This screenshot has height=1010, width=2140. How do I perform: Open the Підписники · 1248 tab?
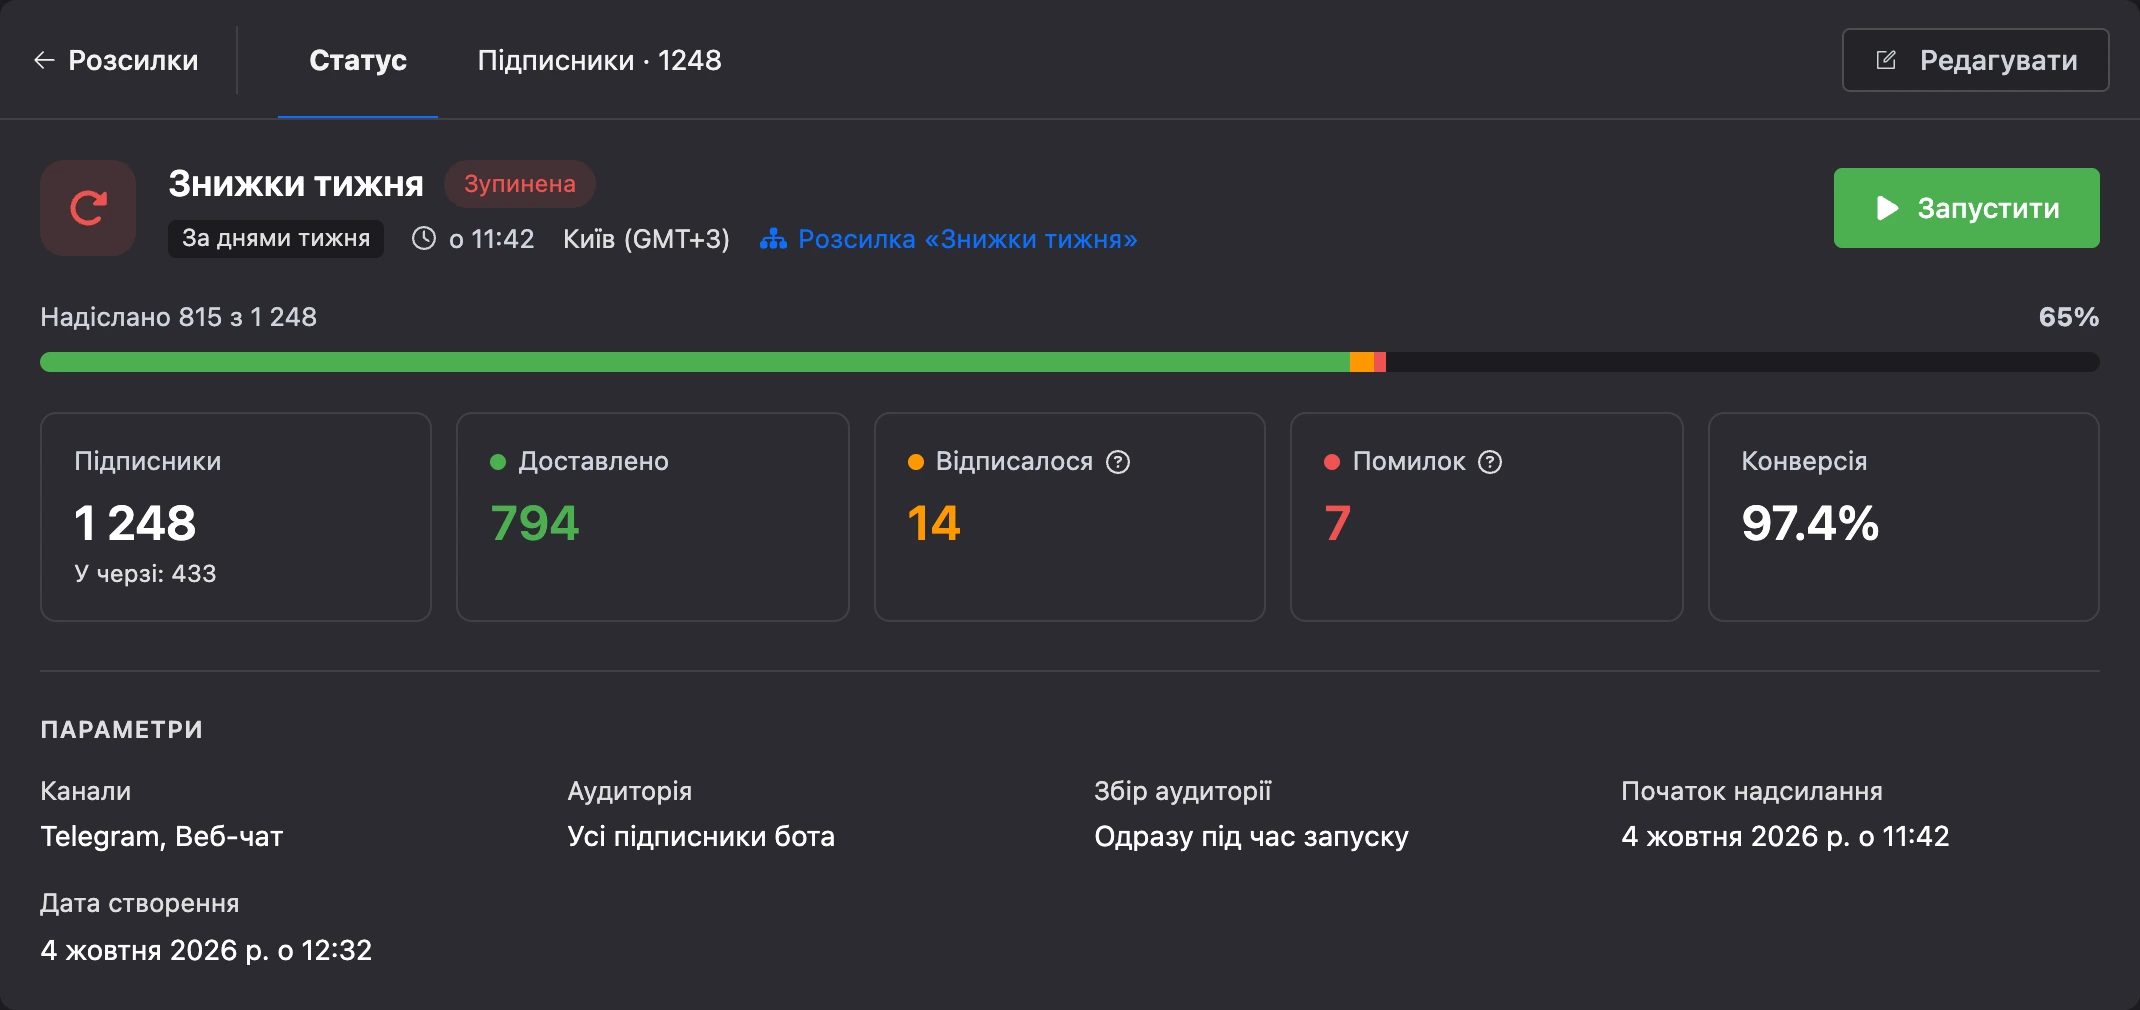click(x=599, y=61)
